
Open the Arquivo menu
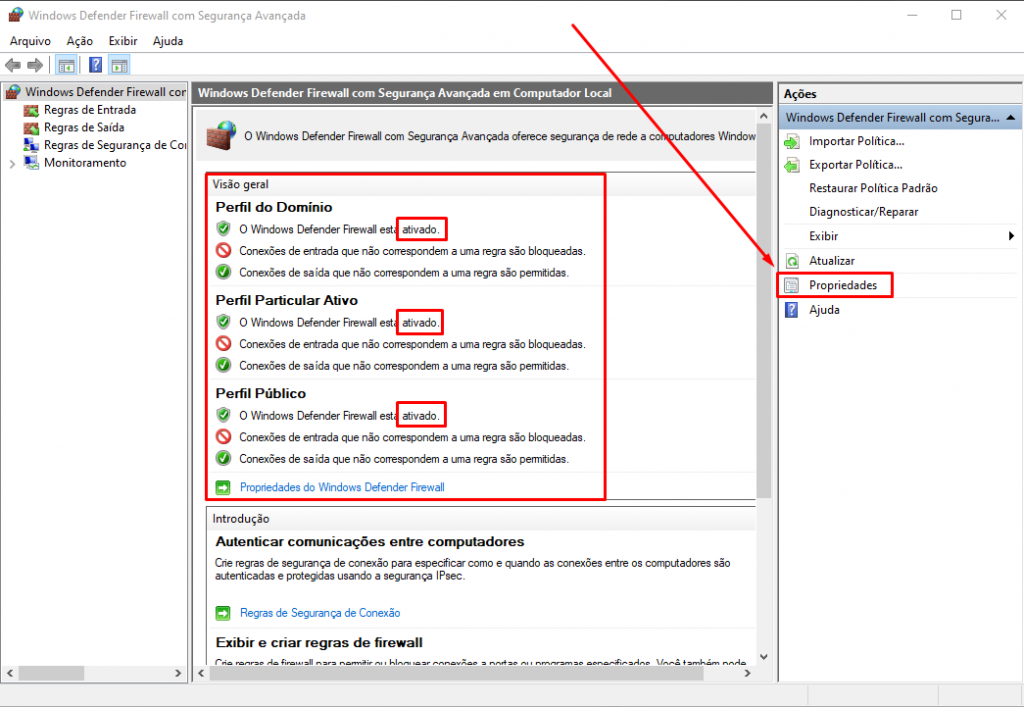point(30,41)
